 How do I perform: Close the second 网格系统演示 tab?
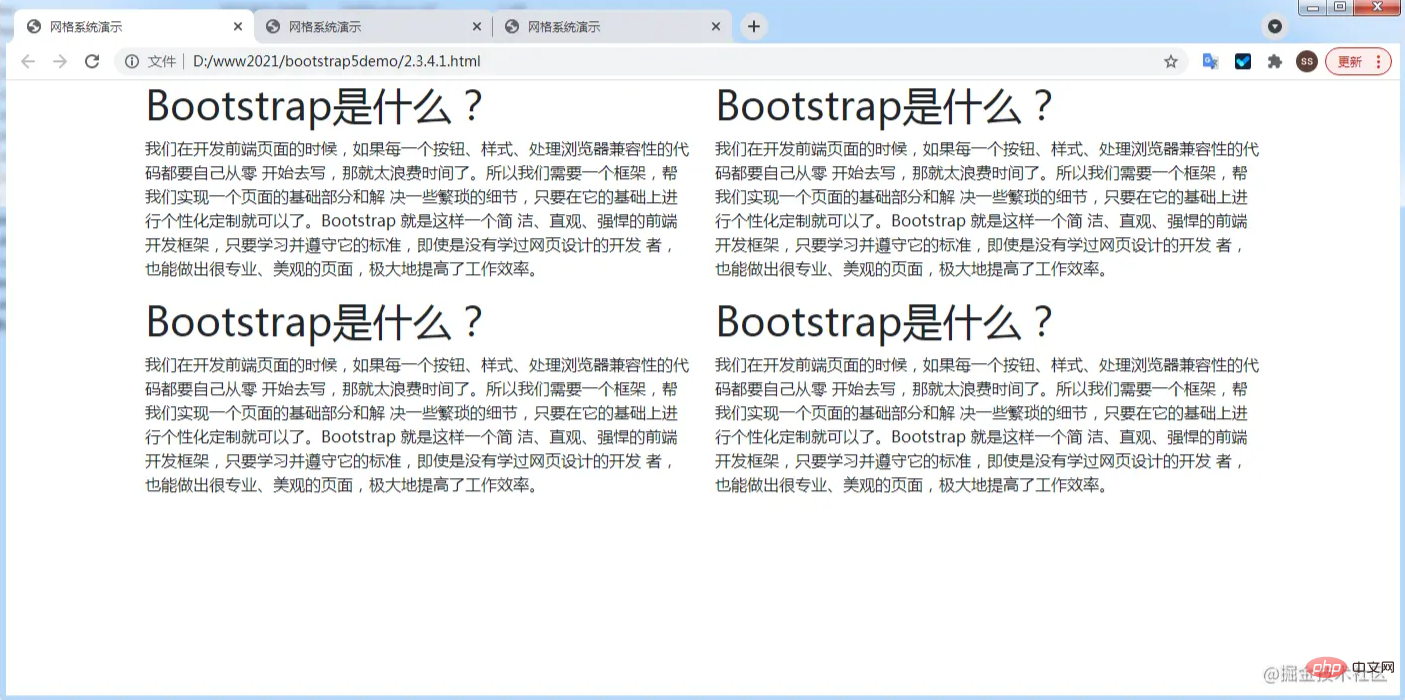(476, 27)
